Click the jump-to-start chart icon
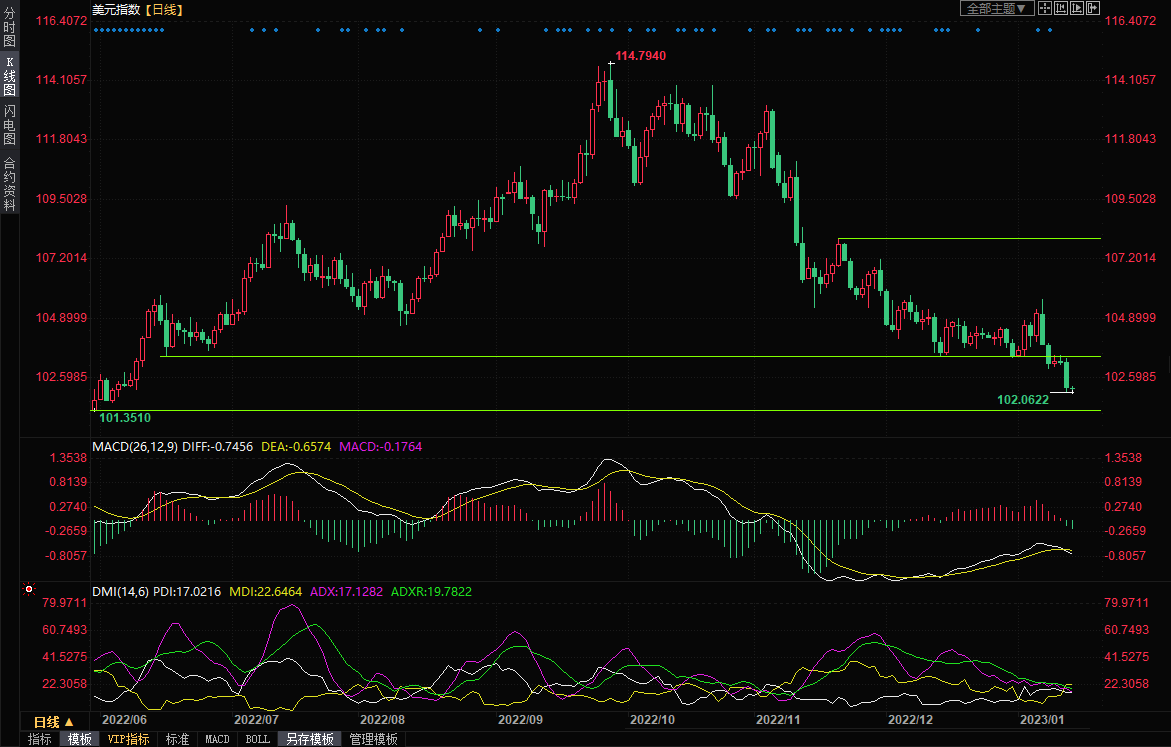The image size is (1171, 747). click(x=1060, y=9)
